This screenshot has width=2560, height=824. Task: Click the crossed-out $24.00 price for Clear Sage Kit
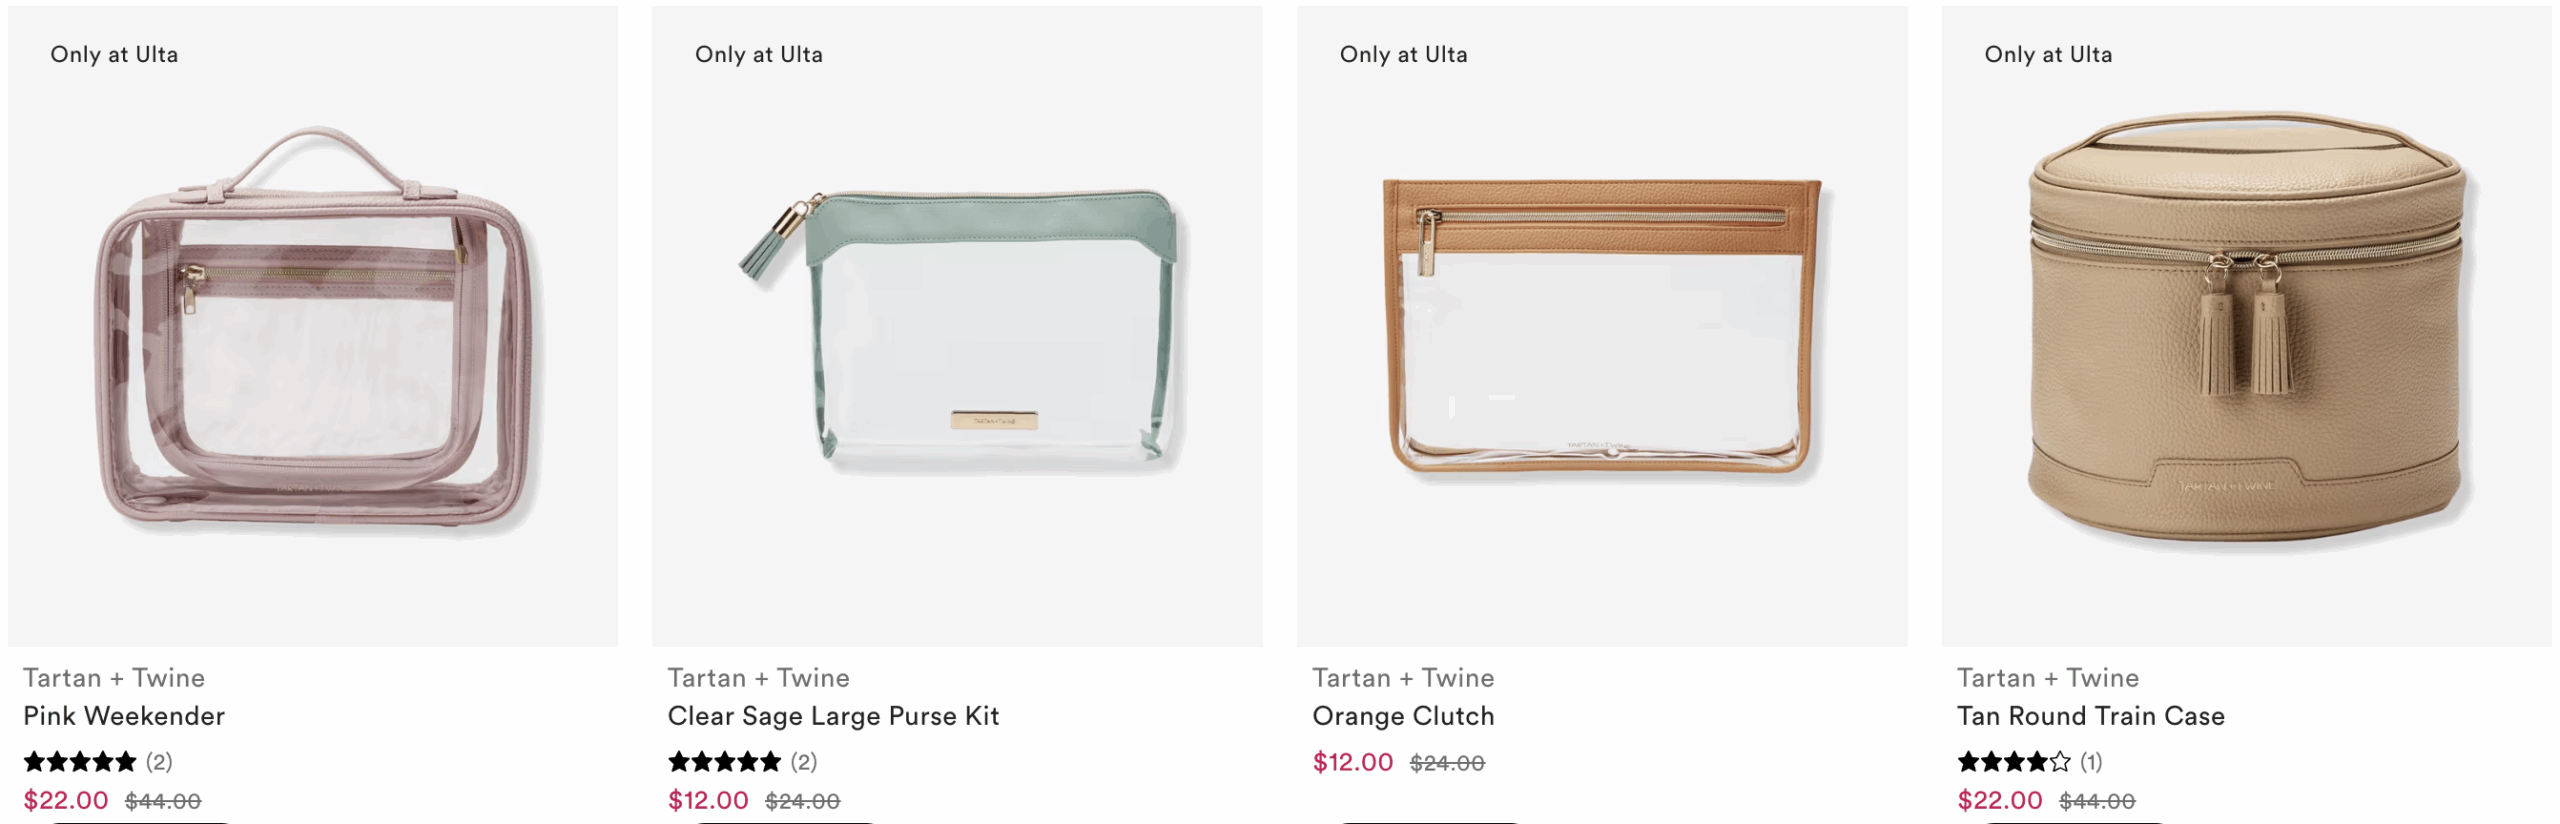pyautogui.click(x=802, y=801)
